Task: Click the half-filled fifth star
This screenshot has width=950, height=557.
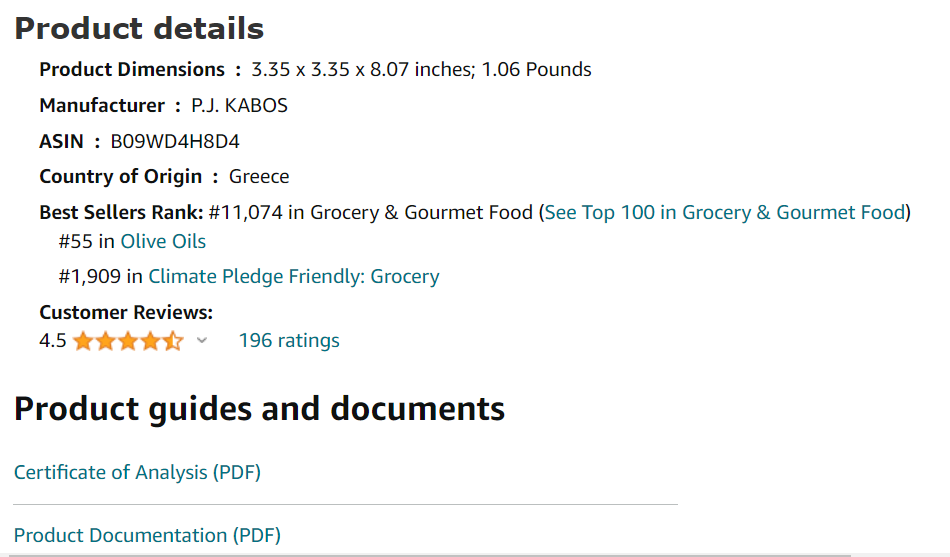Action: pos(173,341)
